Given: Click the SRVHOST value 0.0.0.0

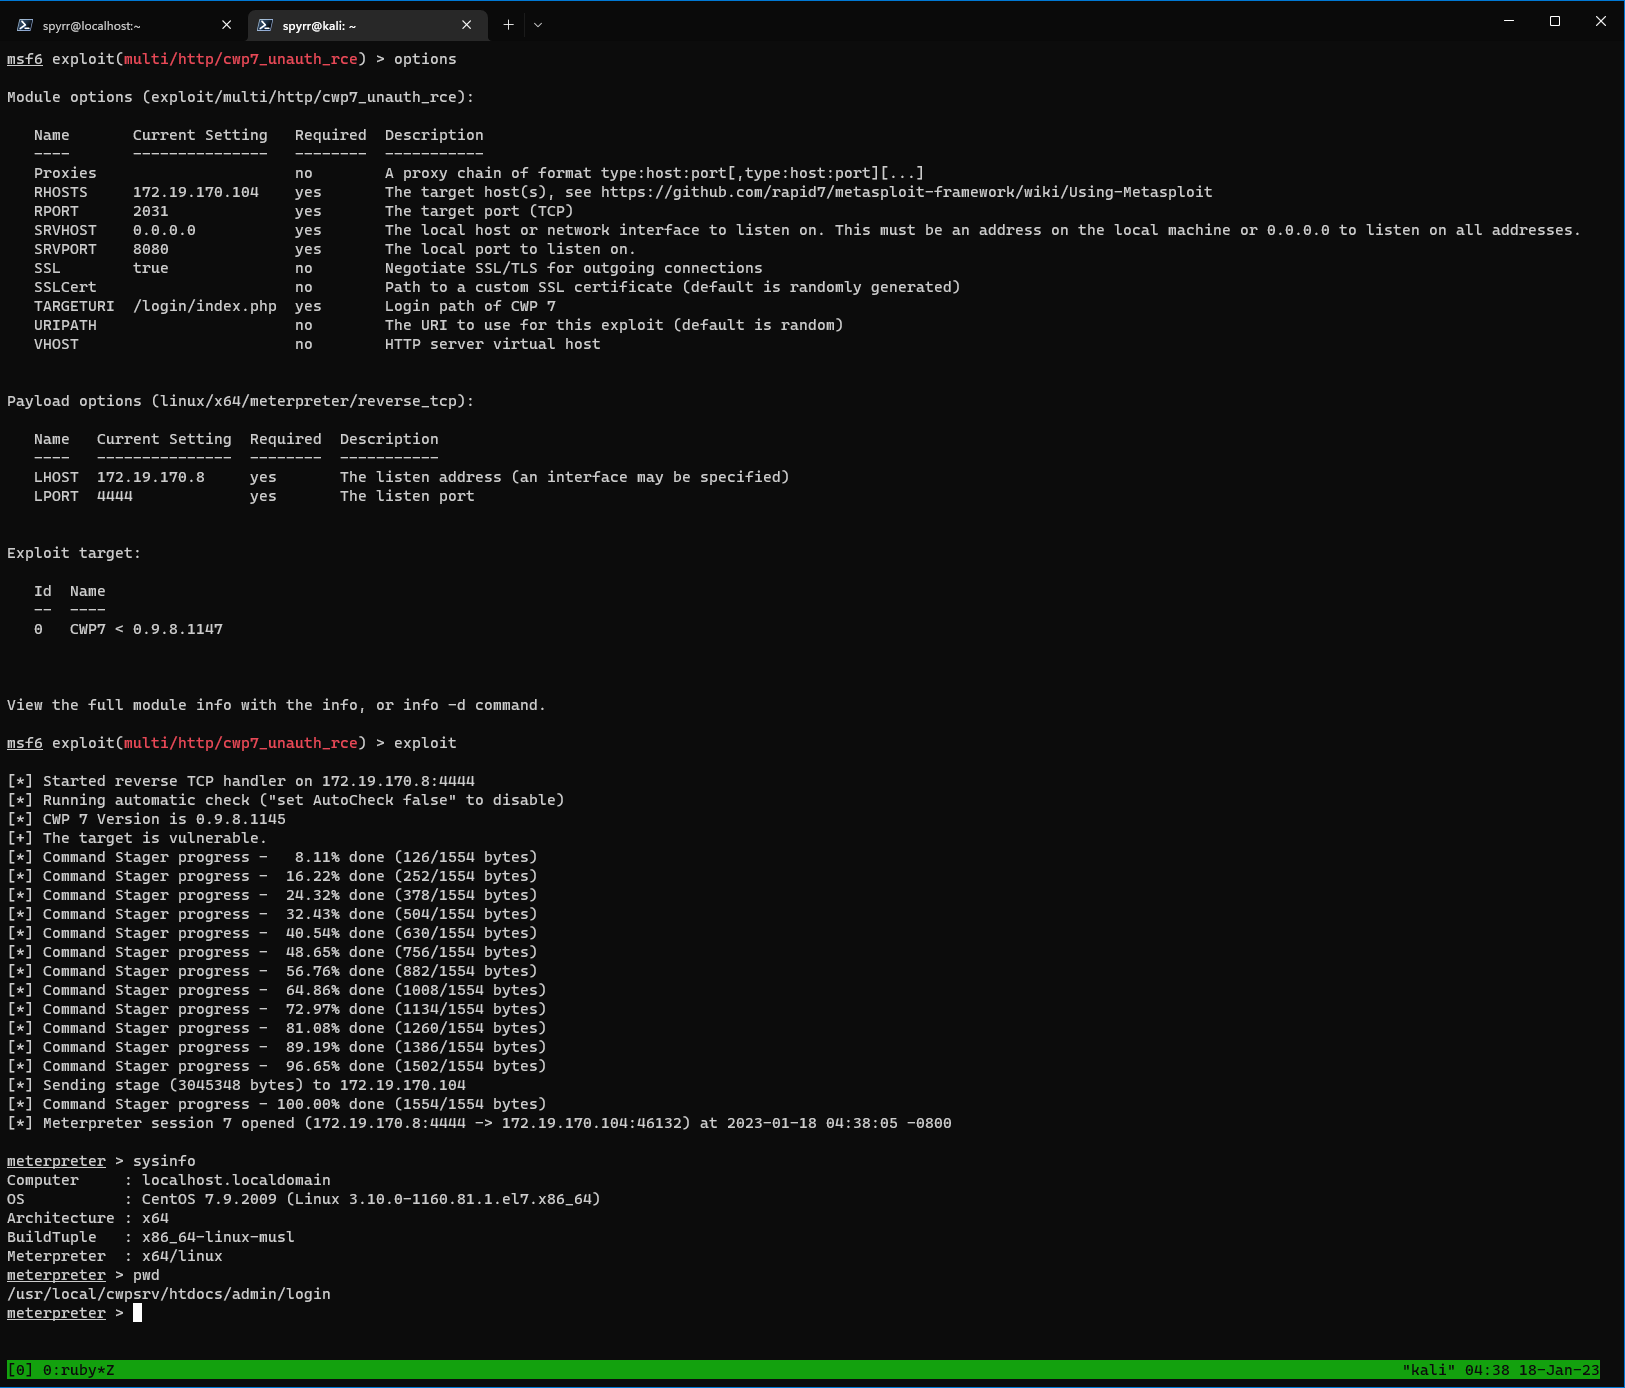Looking at the screenshot, I should click(x=164, y=230).
